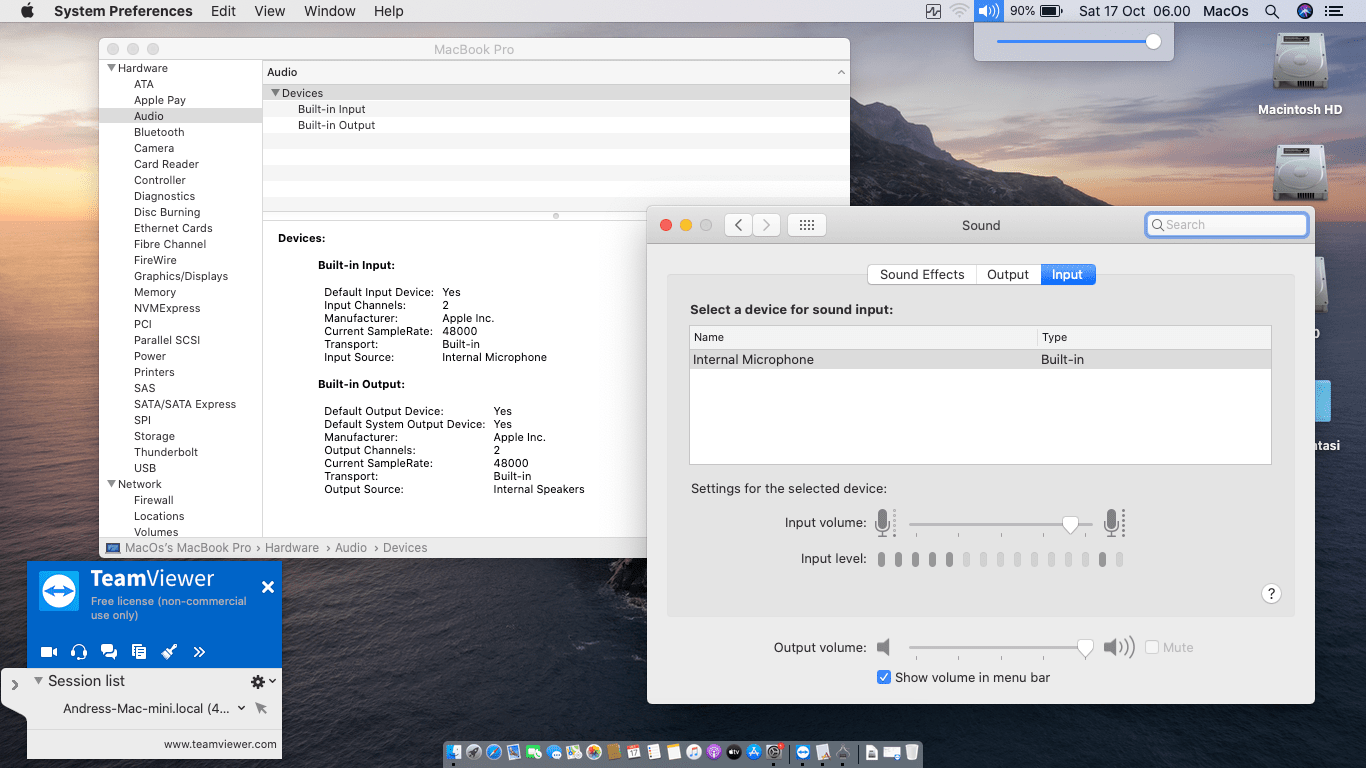
Task: Click the www.teamviewer.com link
Action: click(x=220, y=744)
